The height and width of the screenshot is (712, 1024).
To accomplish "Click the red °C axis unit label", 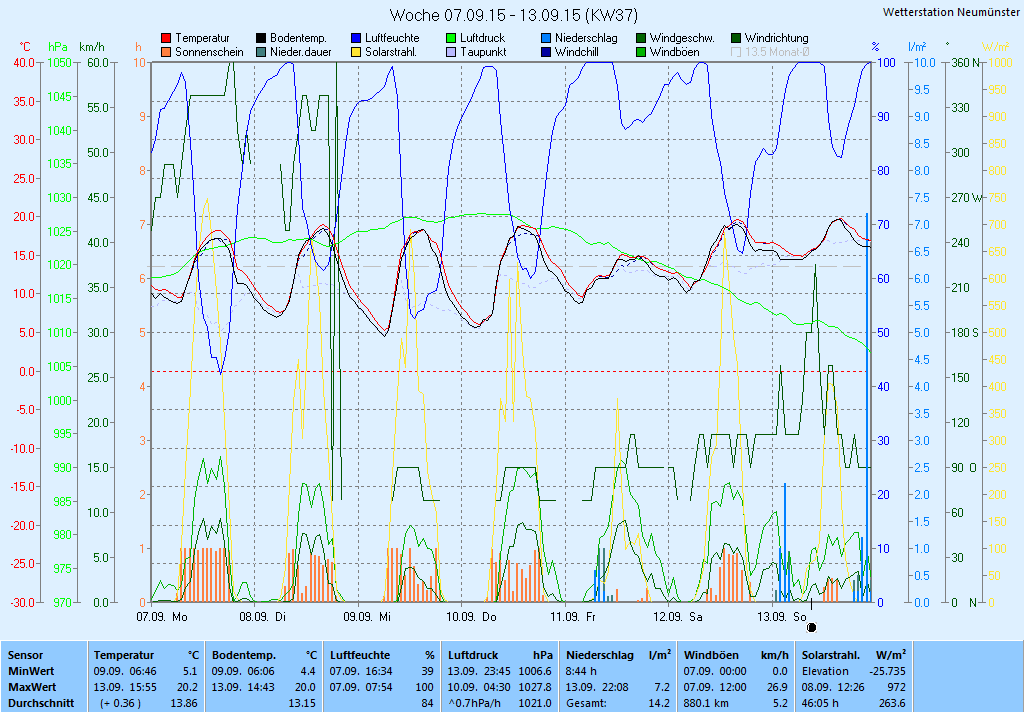I will pos(25,47).
